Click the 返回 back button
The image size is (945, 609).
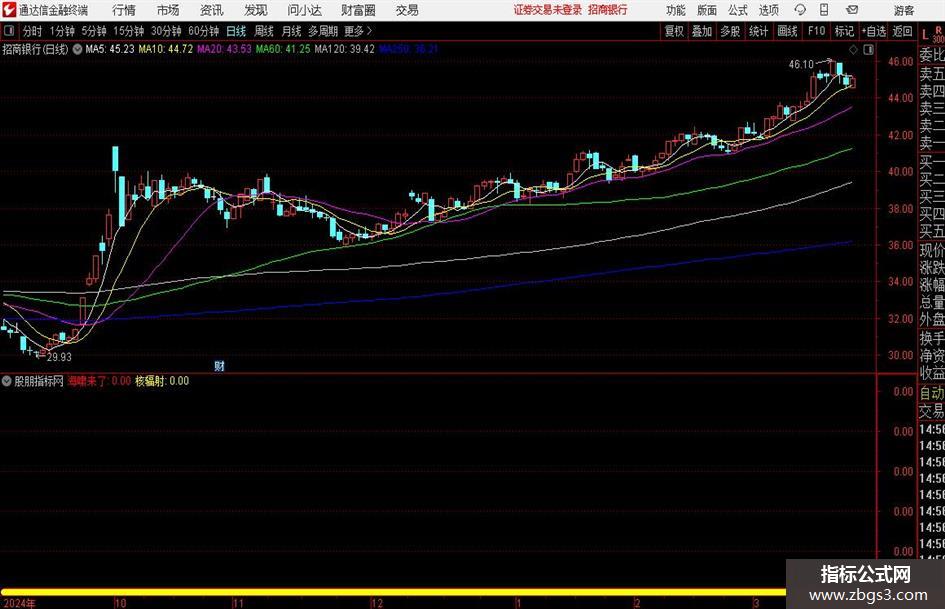pyautogui.click(x=902, y=31)
